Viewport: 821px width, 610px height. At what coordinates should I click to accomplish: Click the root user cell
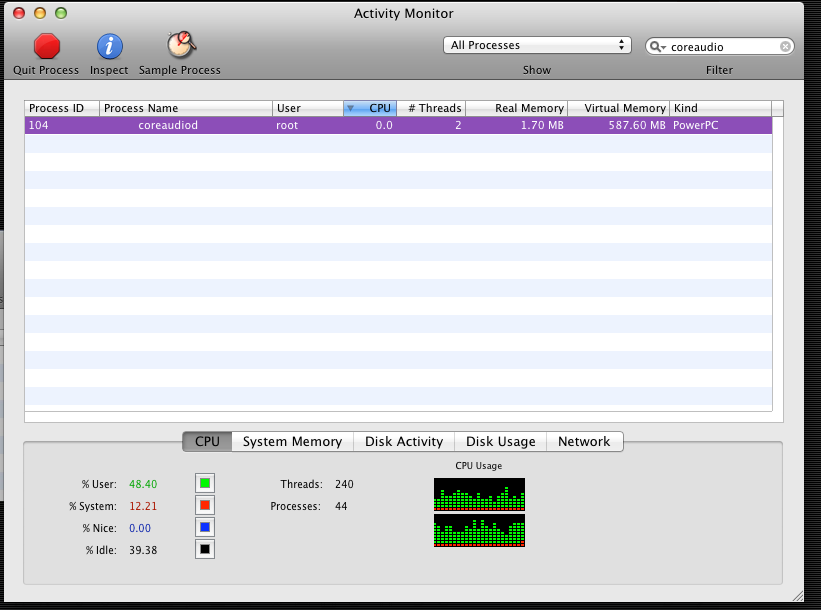click(x=287, y=125)
